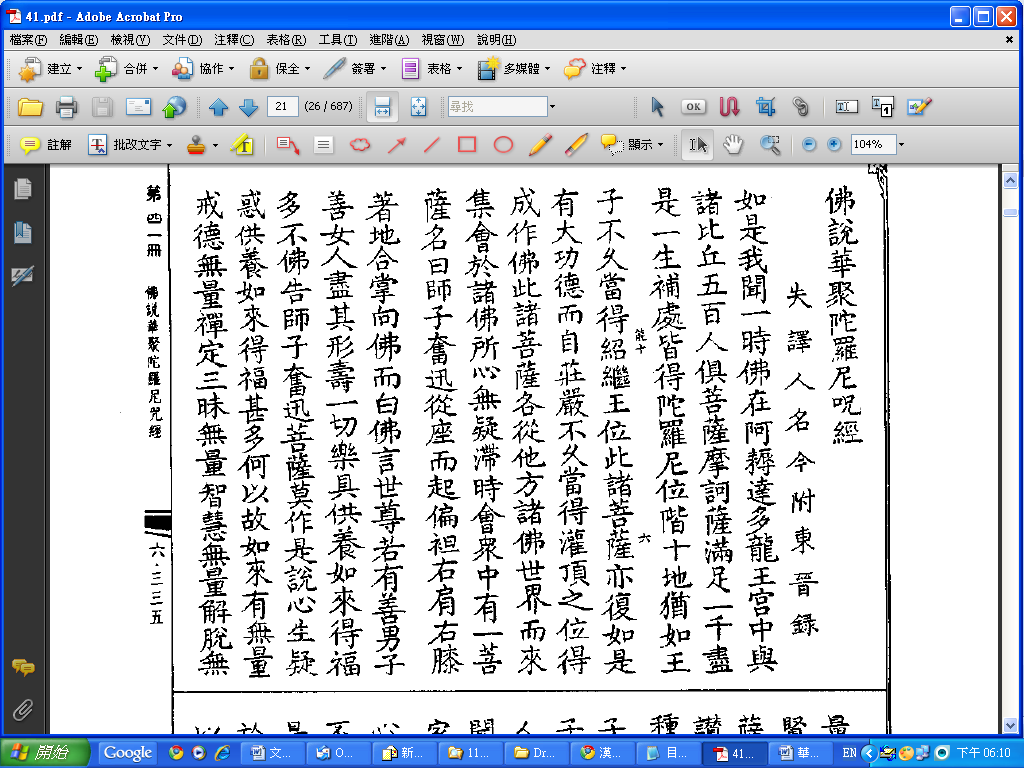Select the Hand tool

pos(733,144)
